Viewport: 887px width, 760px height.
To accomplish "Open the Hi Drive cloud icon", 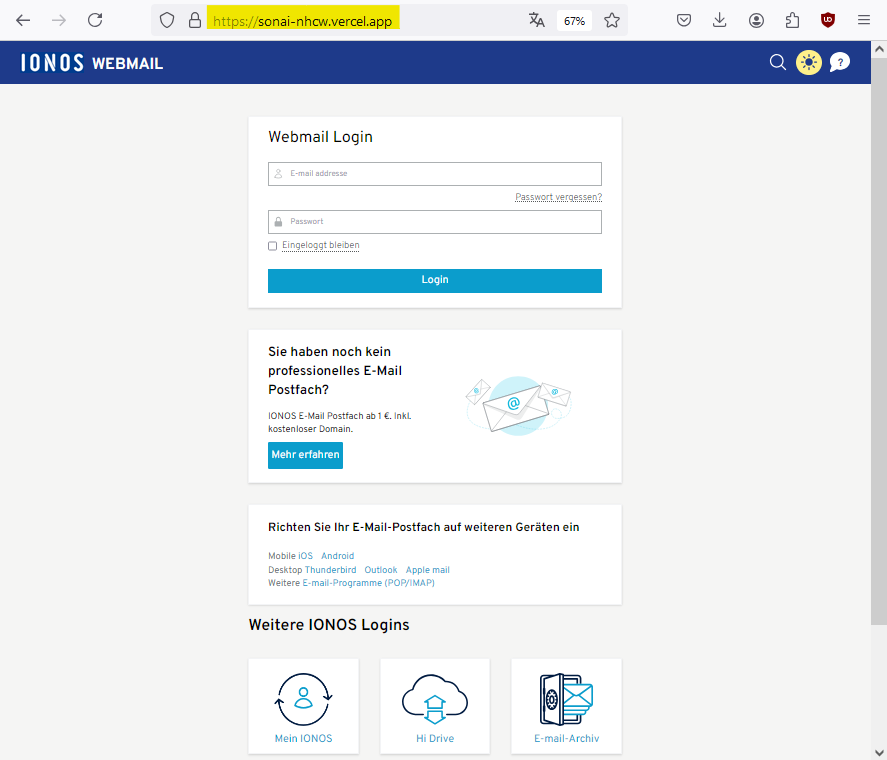I will (435, 699).
